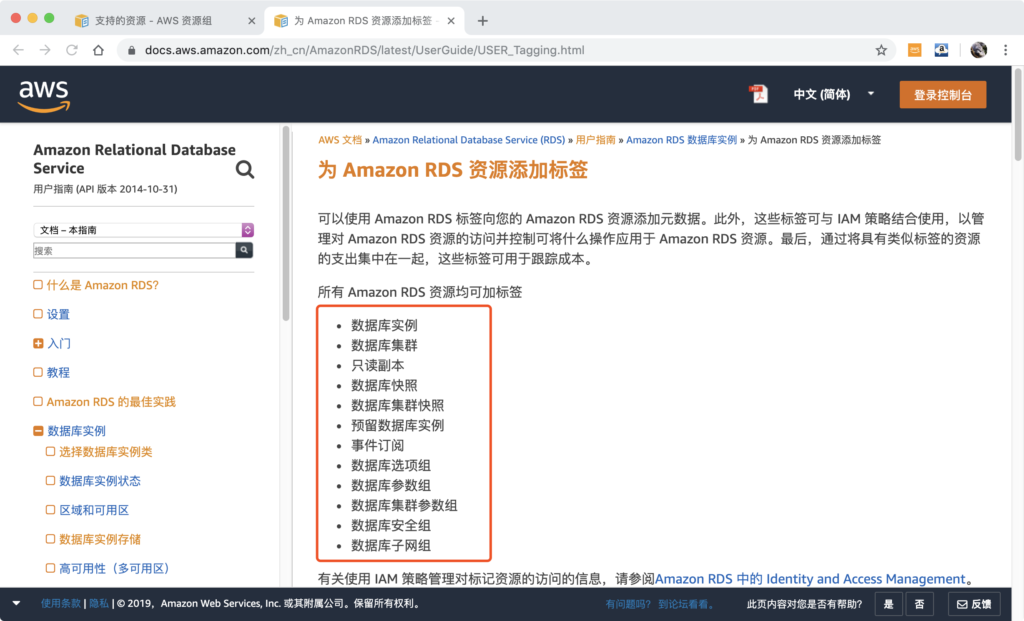Open 中文 (简体) language dropdown
The height and width of the screenshot is (621, 1024).
(833, 94)
